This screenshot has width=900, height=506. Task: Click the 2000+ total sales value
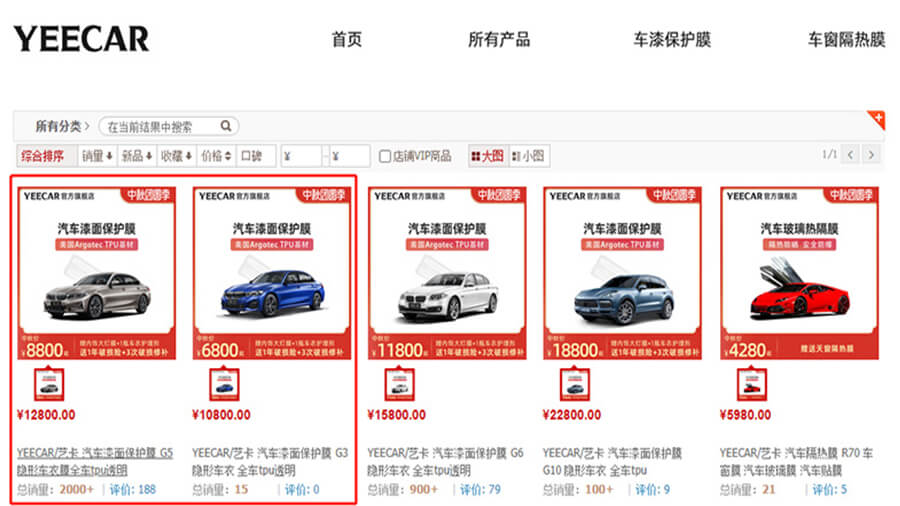pyautogui.click(x=76, y=489)
